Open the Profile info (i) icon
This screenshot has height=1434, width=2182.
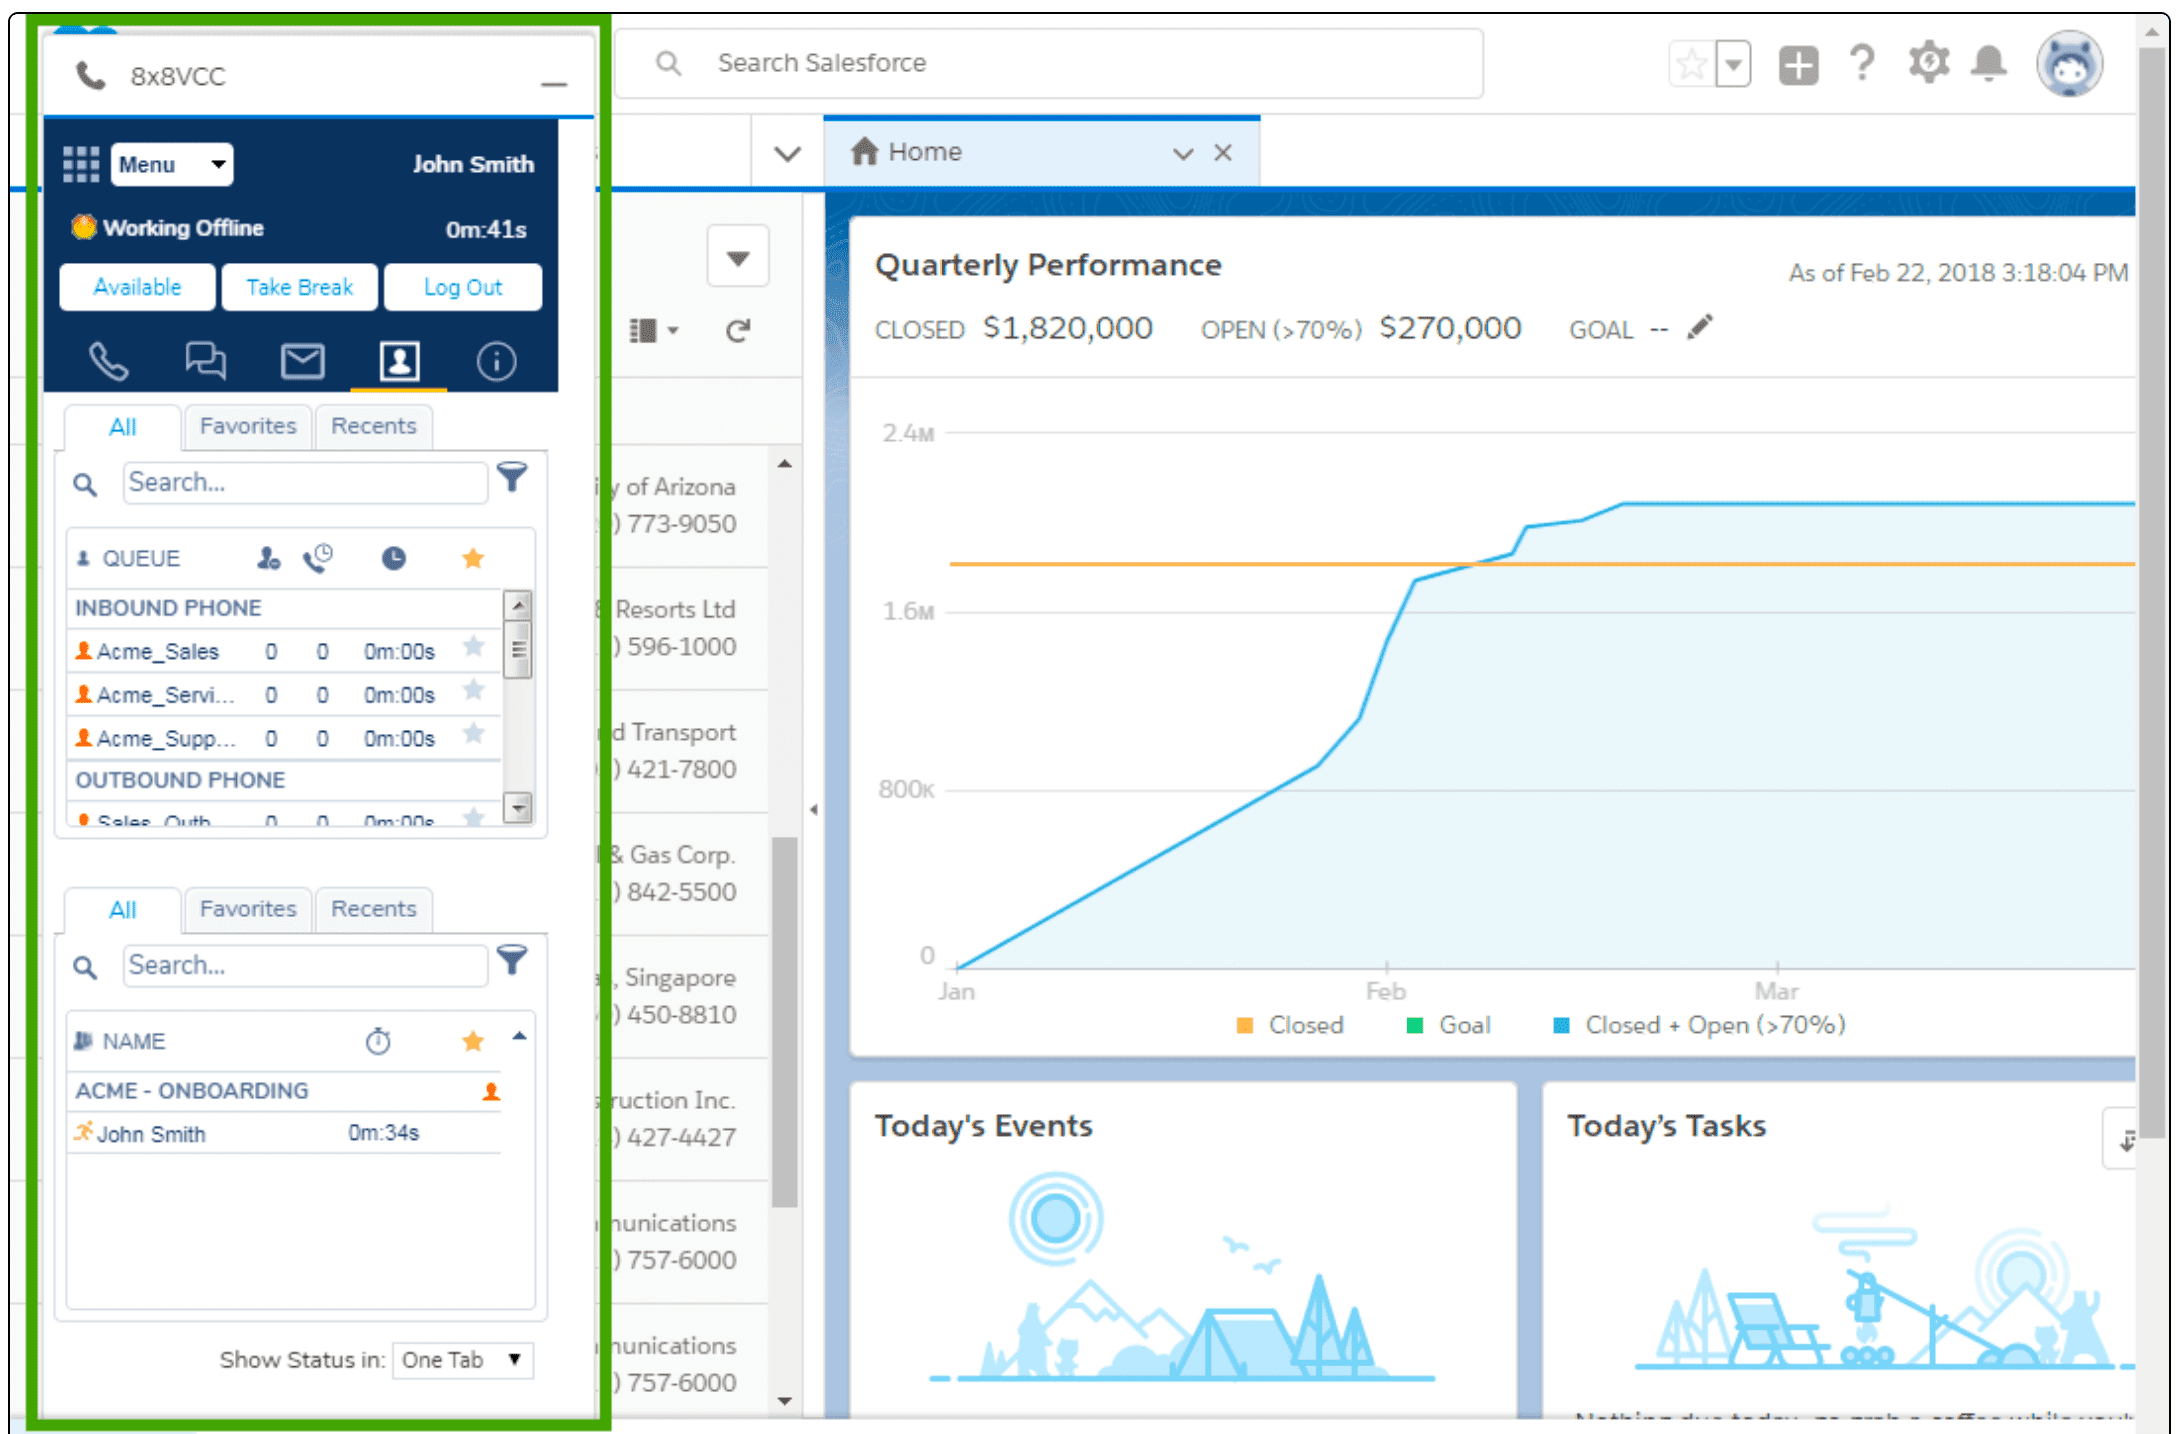click(x=496, y=361)
